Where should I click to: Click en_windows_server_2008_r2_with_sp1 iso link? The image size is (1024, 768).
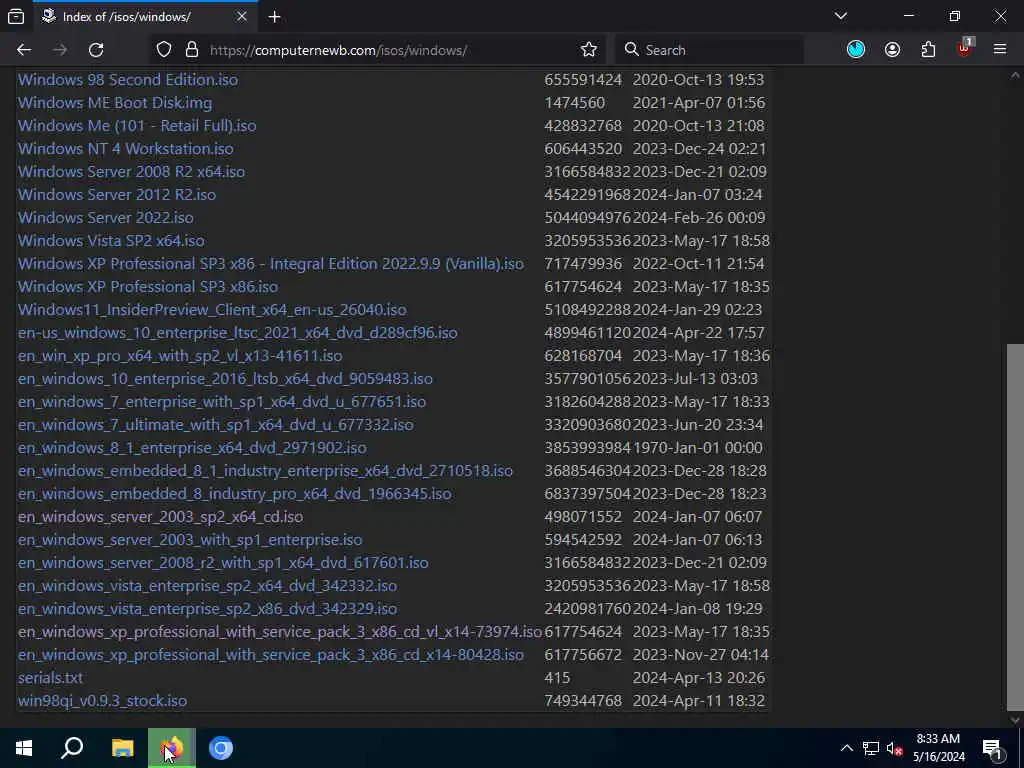tap(223, 562)
